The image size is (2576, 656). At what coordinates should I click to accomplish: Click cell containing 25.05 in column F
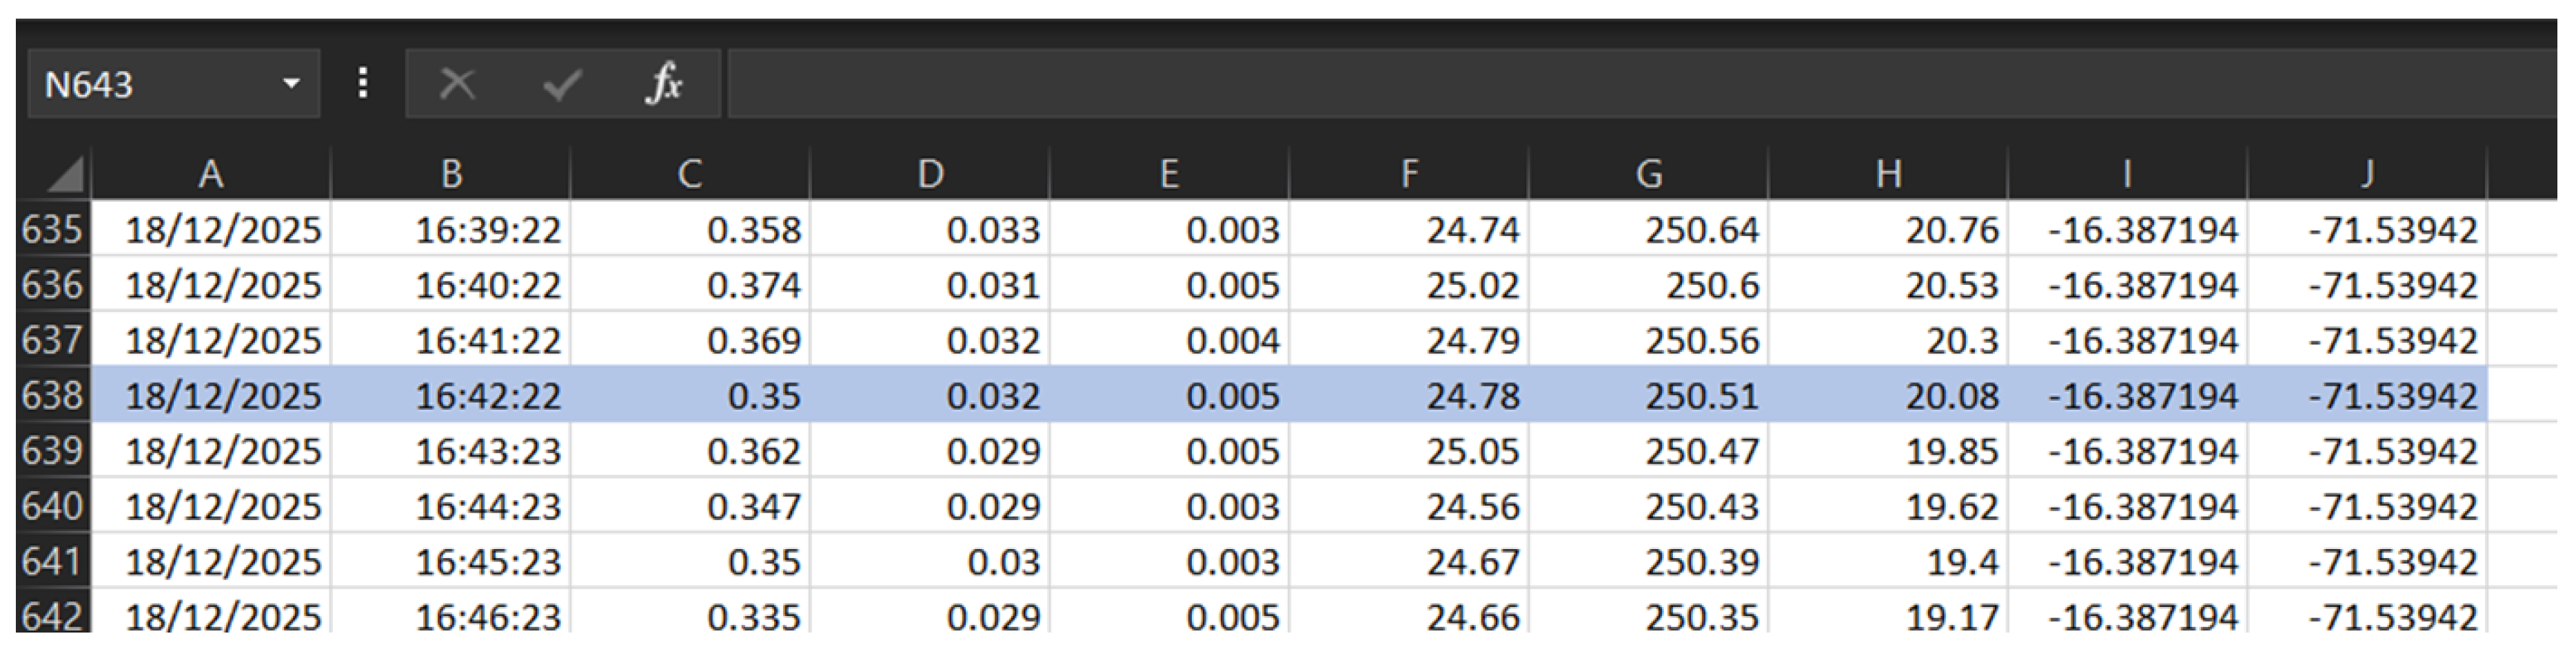coord(1409,451)
